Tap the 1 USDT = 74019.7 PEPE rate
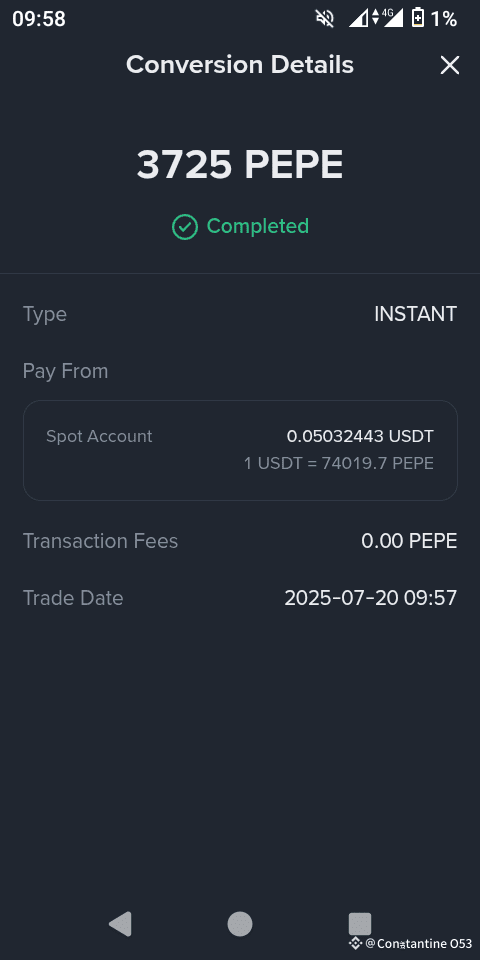 (339, 463)
